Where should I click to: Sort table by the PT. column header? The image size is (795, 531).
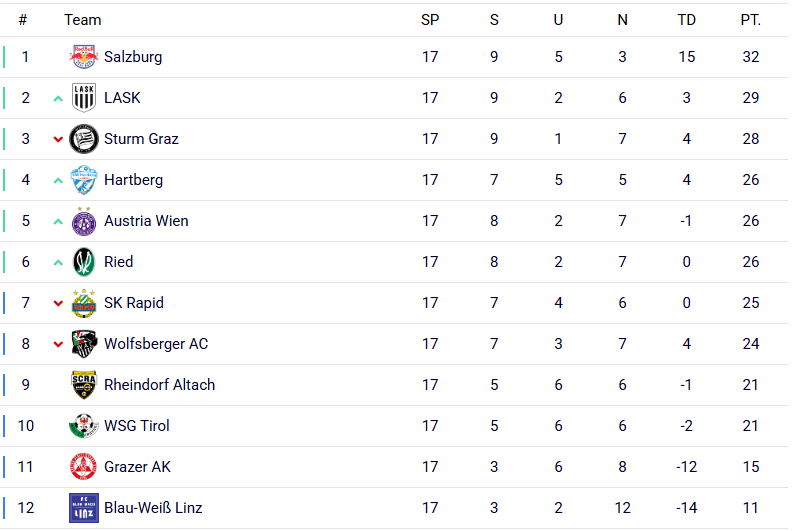click(750, 20)
